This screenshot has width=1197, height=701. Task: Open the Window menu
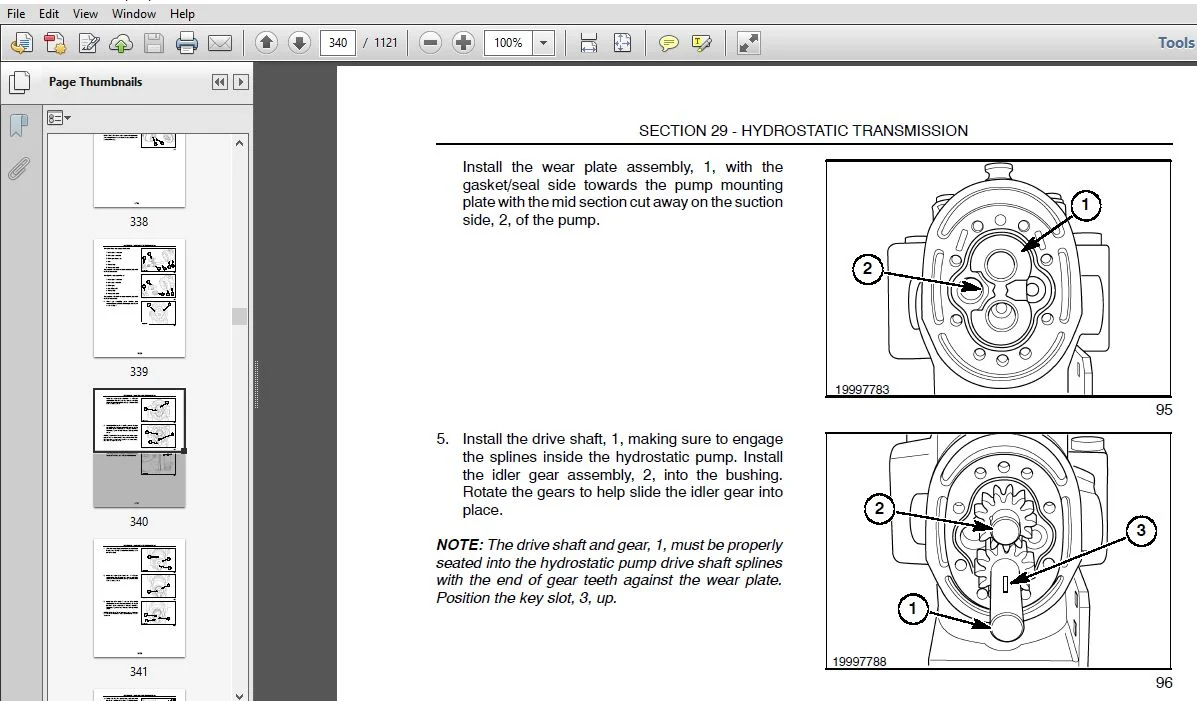pyautogui.click(x=134, y=14)
